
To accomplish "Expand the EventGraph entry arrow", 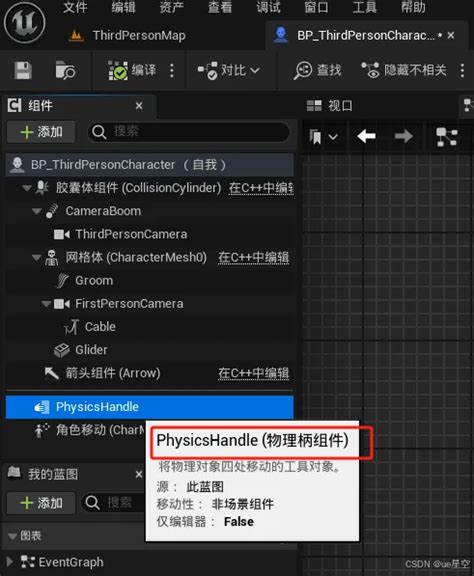I will click(x=10, y=562).
